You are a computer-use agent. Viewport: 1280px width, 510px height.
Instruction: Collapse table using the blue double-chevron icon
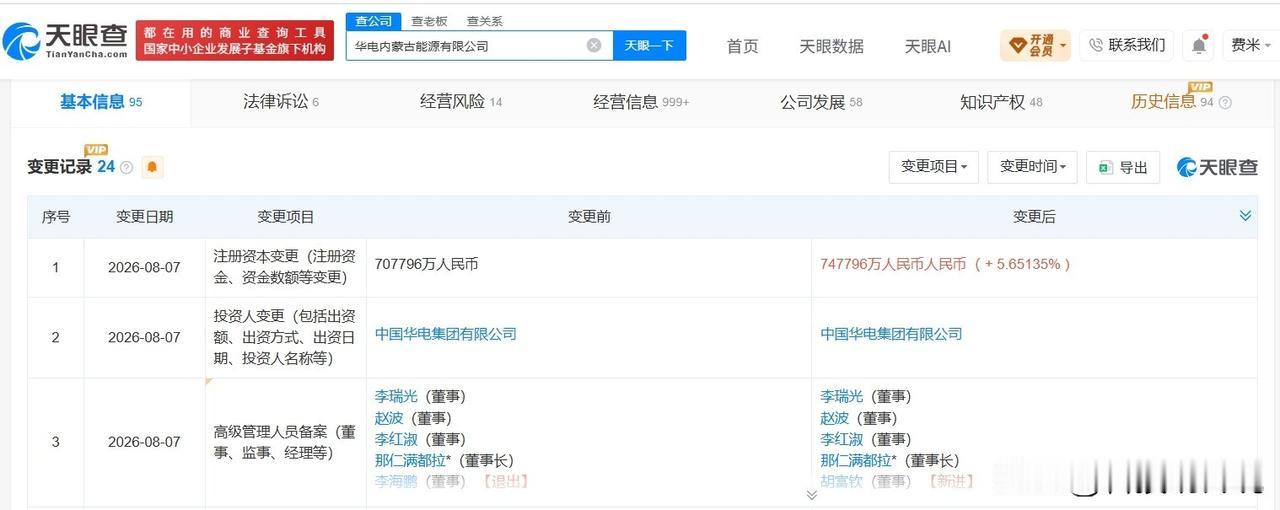1245,215
